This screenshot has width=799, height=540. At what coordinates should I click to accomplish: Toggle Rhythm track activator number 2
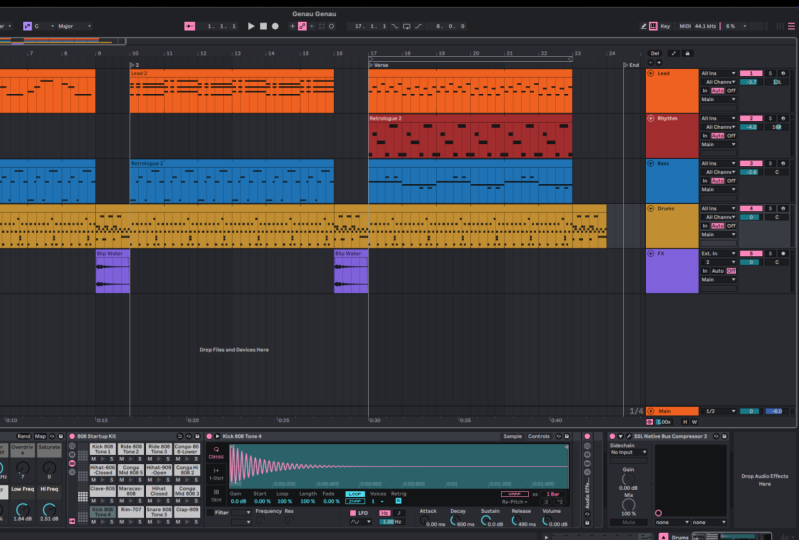pos(751,118)
